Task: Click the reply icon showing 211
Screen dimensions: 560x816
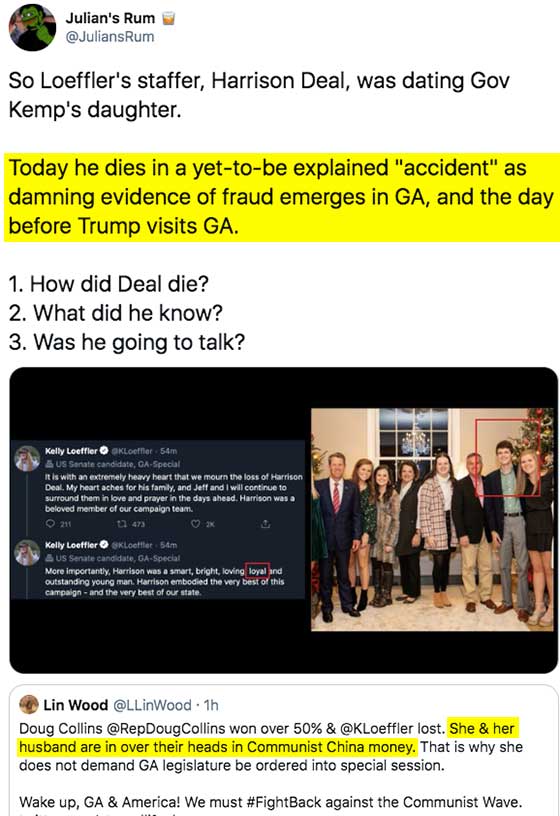Action: pos(51,524)
